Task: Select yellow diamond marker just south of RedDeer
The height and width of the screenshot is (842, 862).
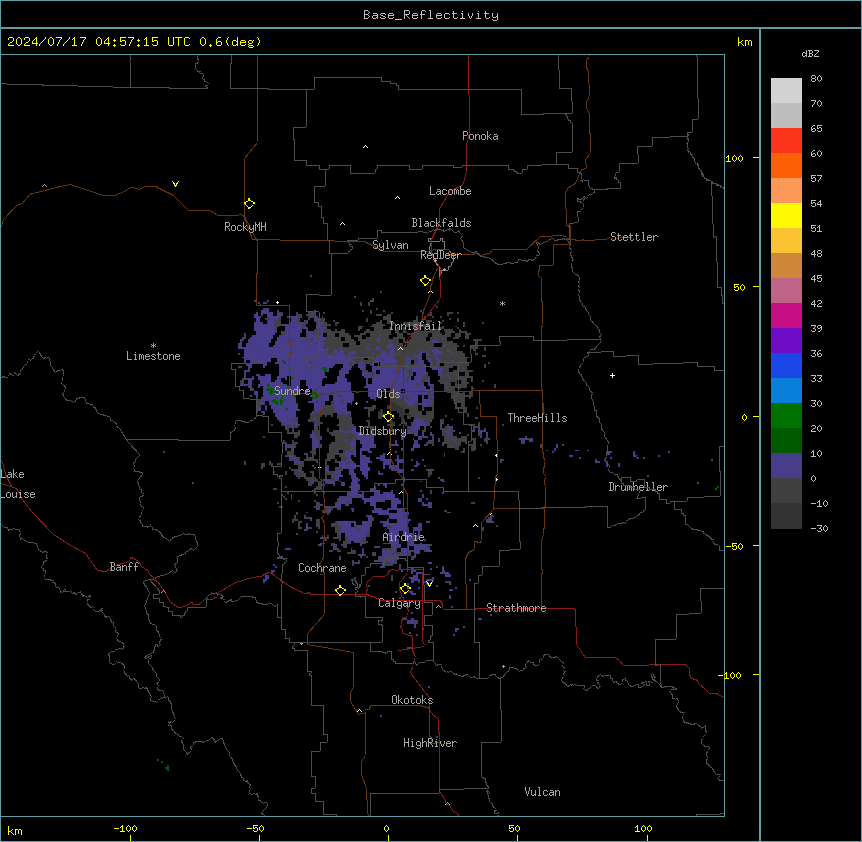Action: [x=425, y=281]
